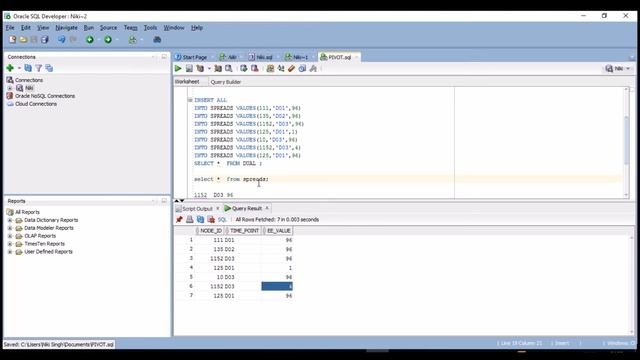Click the Undo icon in main toolbar
Image resolution: width=640 pixels, height=360 pixels.
pyautogui.click(x=61, y=40)
